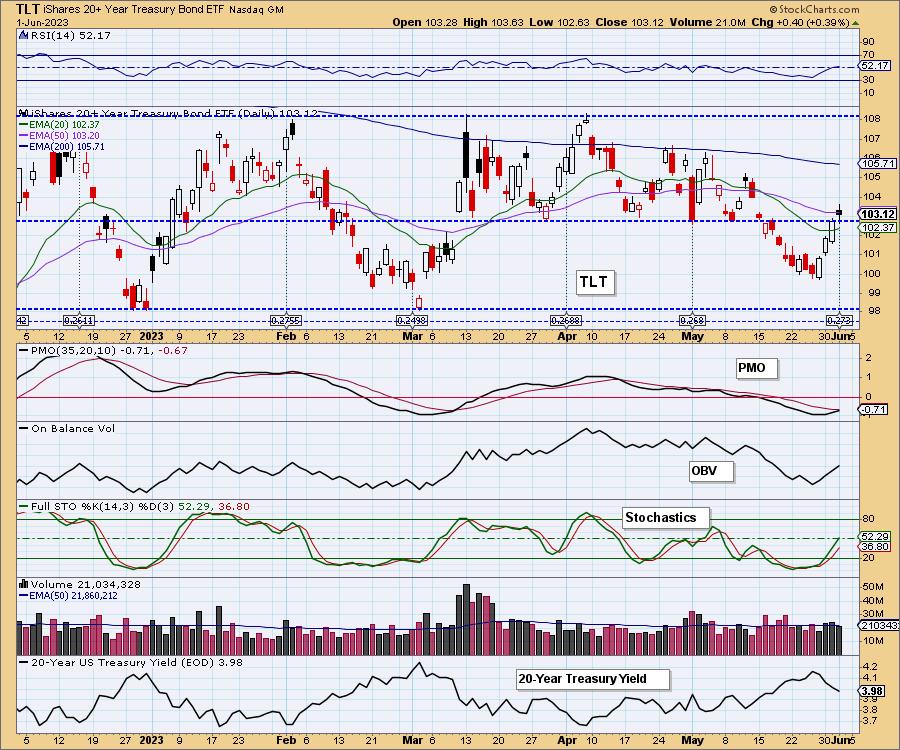Click the RSI(14) 52.17 panel label
The image size is (900, 750).
69,35
